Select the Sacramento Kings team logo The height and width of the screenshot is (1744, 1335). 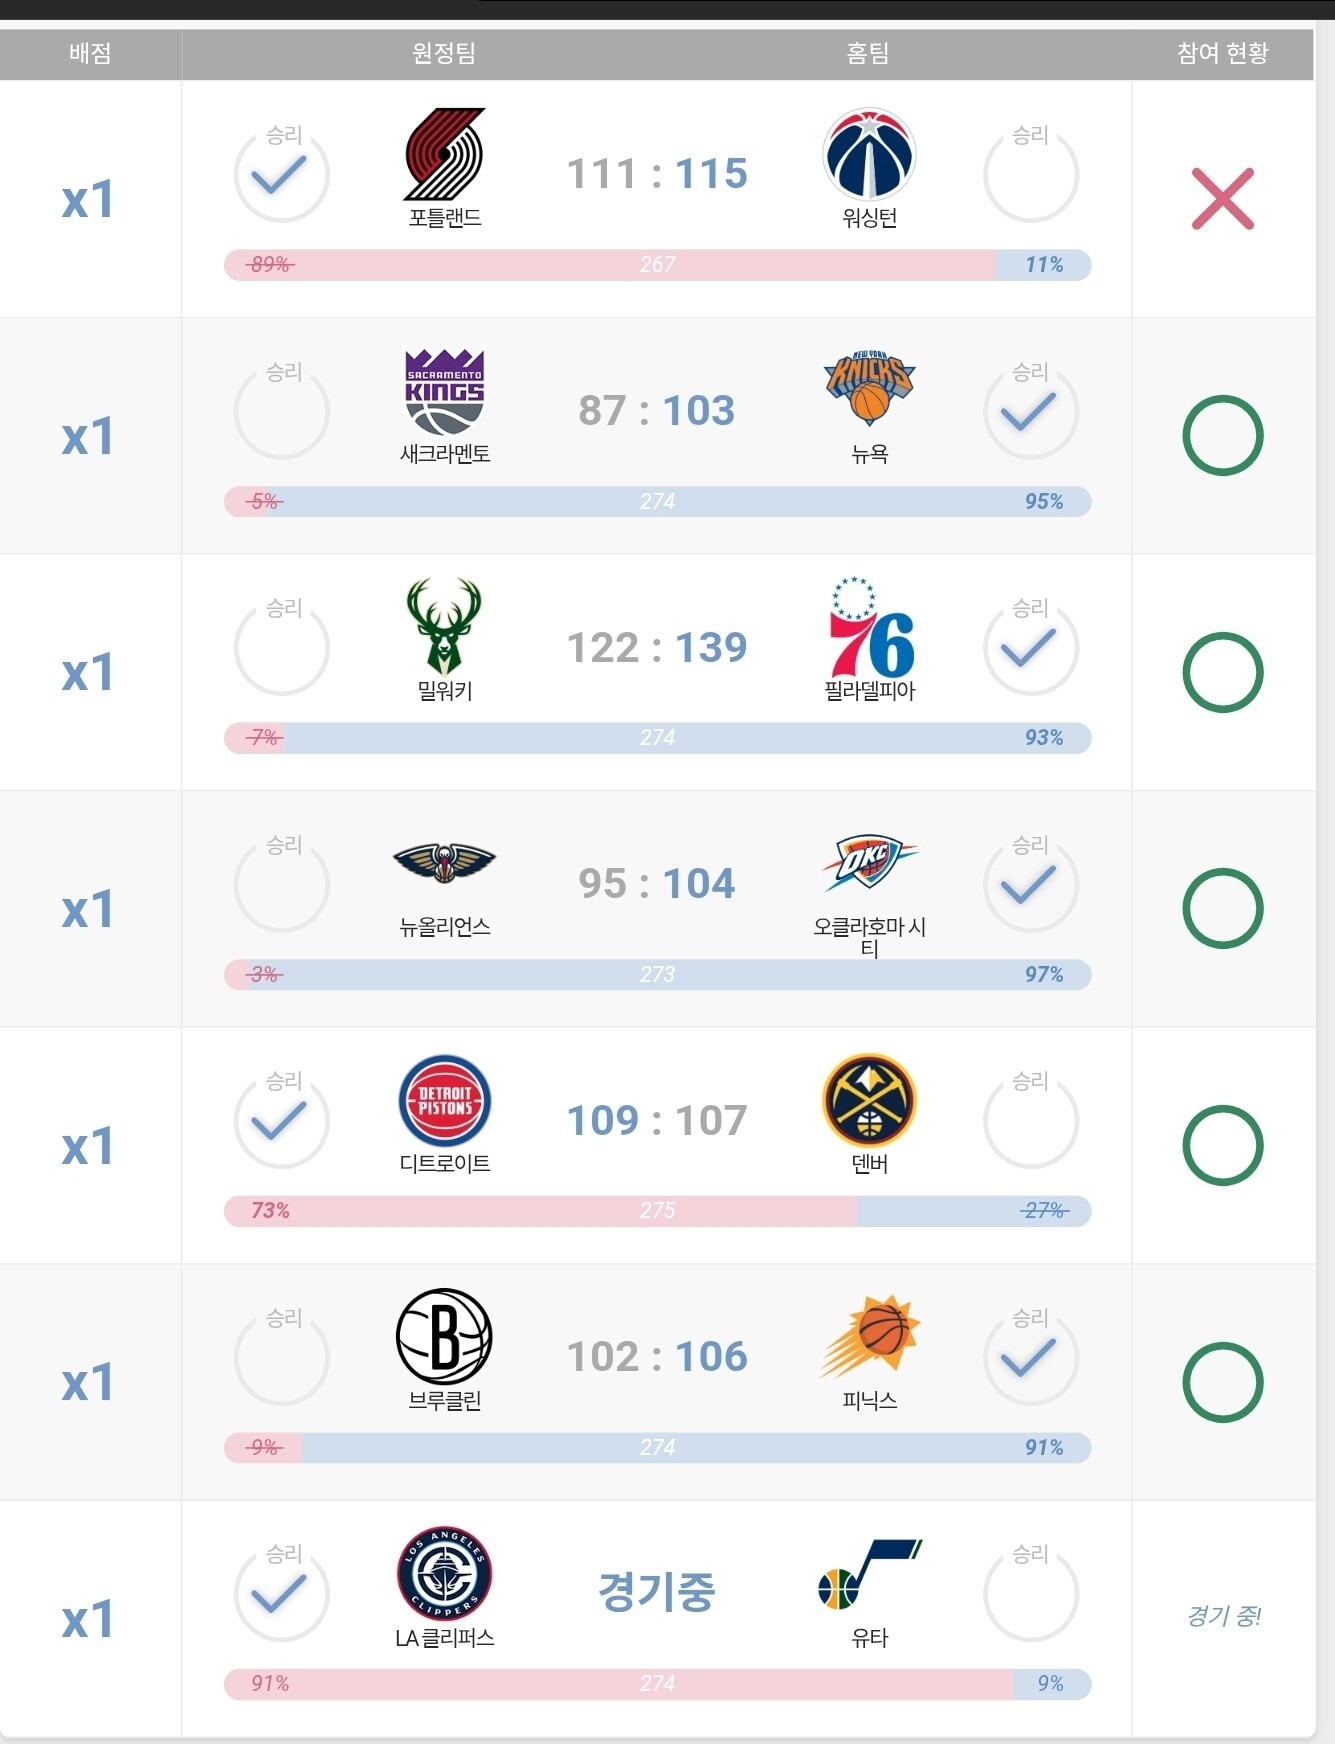[445, 390]
